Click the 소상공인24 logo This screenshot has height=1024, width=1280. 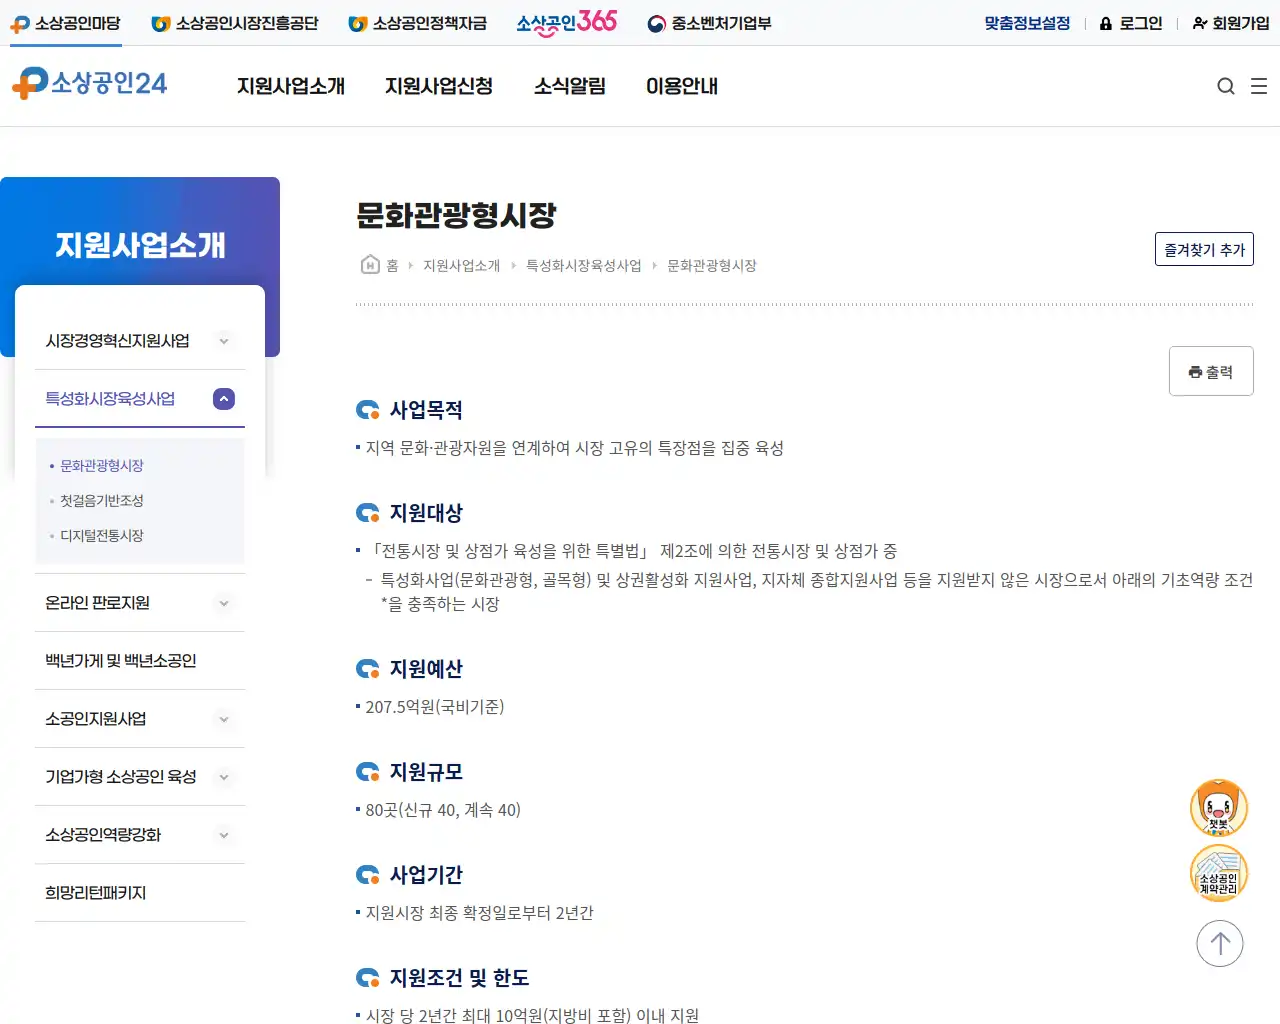[x=90, y=84]
